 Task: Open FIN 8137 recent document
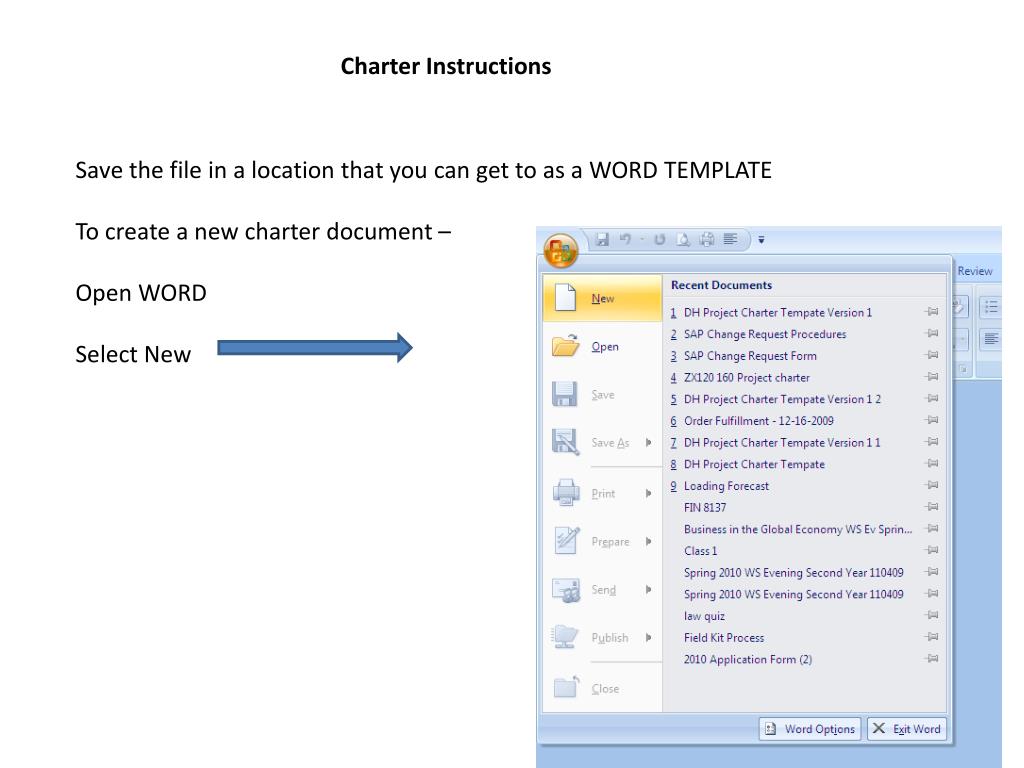(x=705, y=507)
